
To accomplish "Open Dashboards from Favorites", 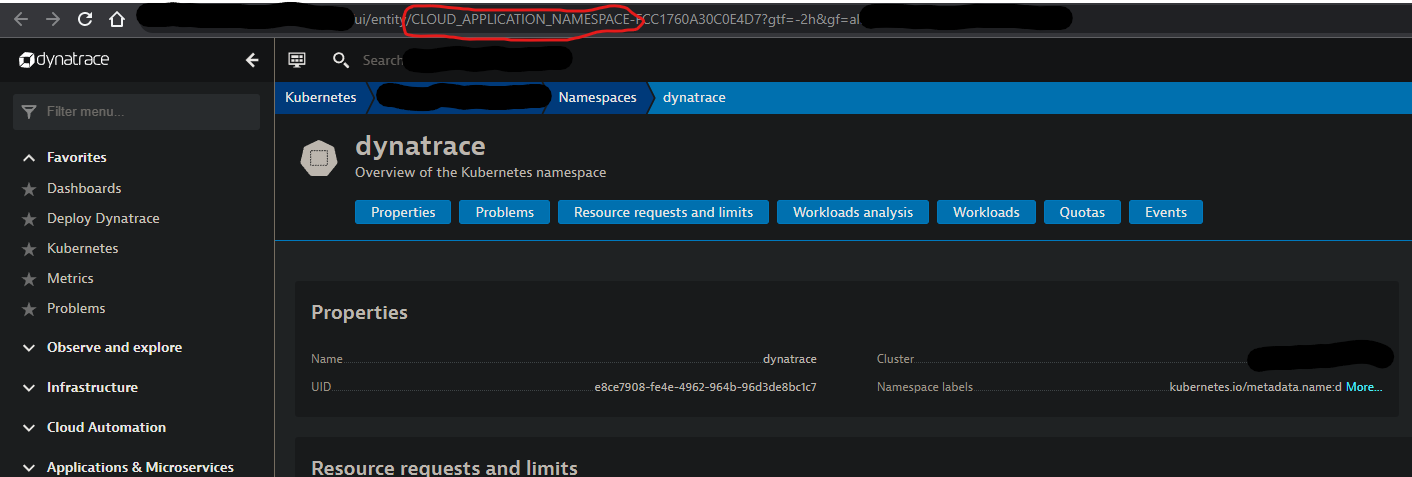I will coord(84,188).
